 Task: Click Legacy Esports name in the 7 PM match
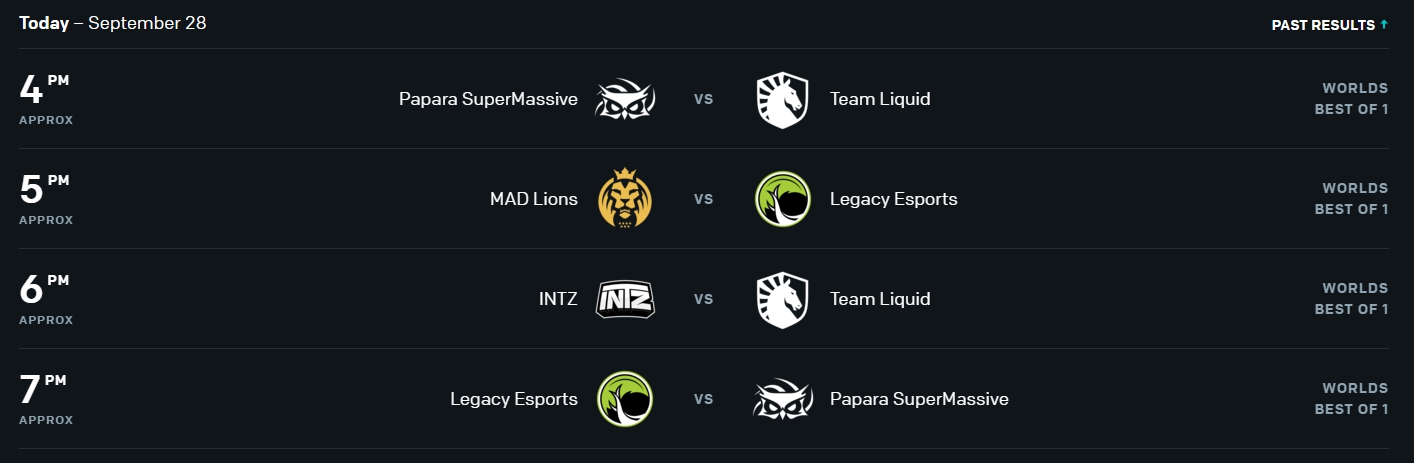coord(514,399)
